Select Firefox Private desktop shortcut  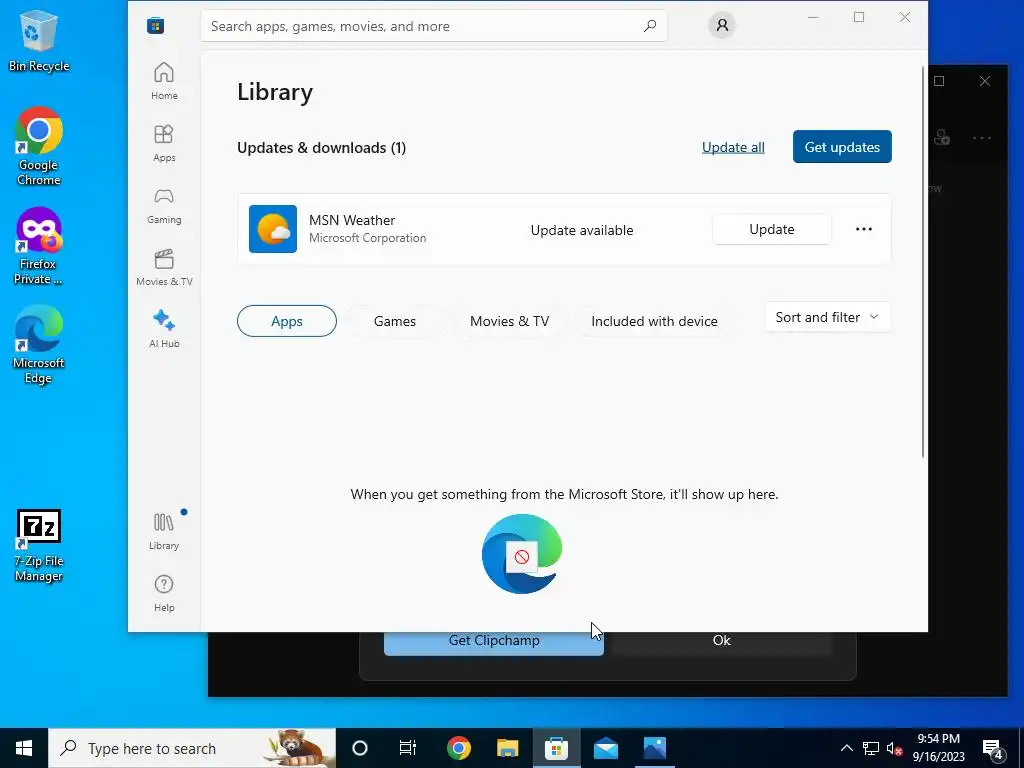(x=39, y=246)
